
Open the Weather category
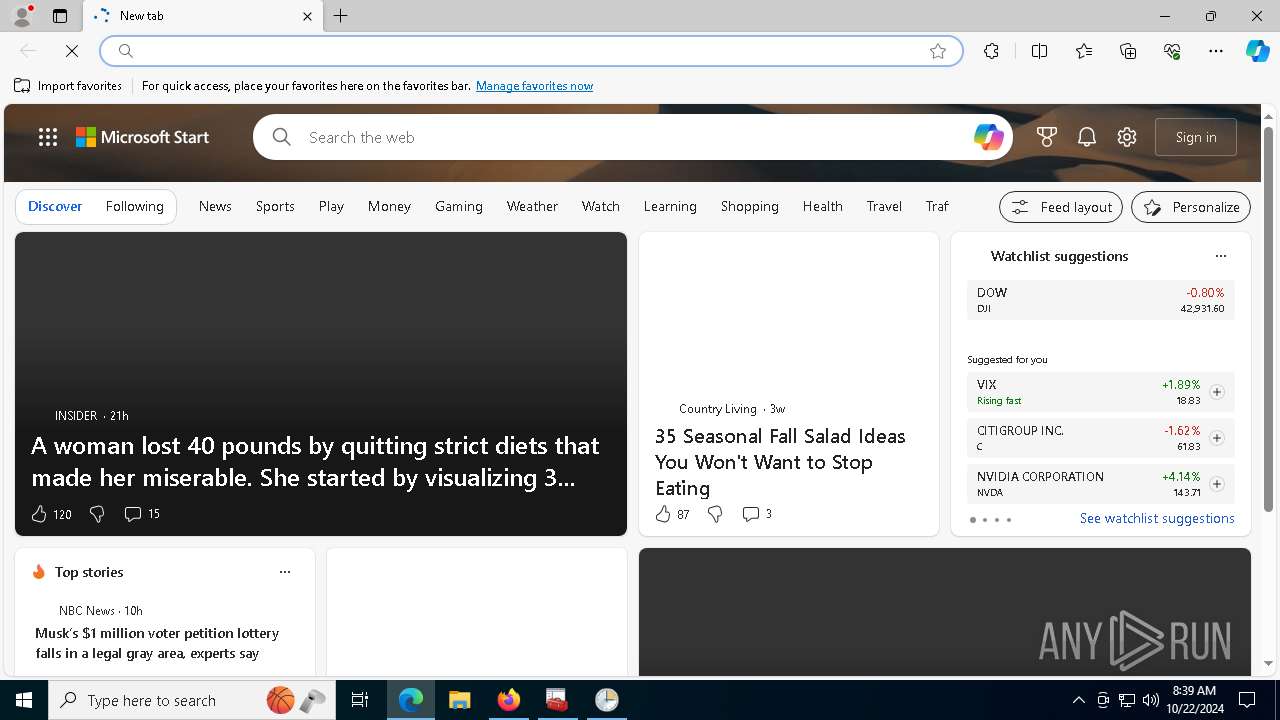click(532, 206)
